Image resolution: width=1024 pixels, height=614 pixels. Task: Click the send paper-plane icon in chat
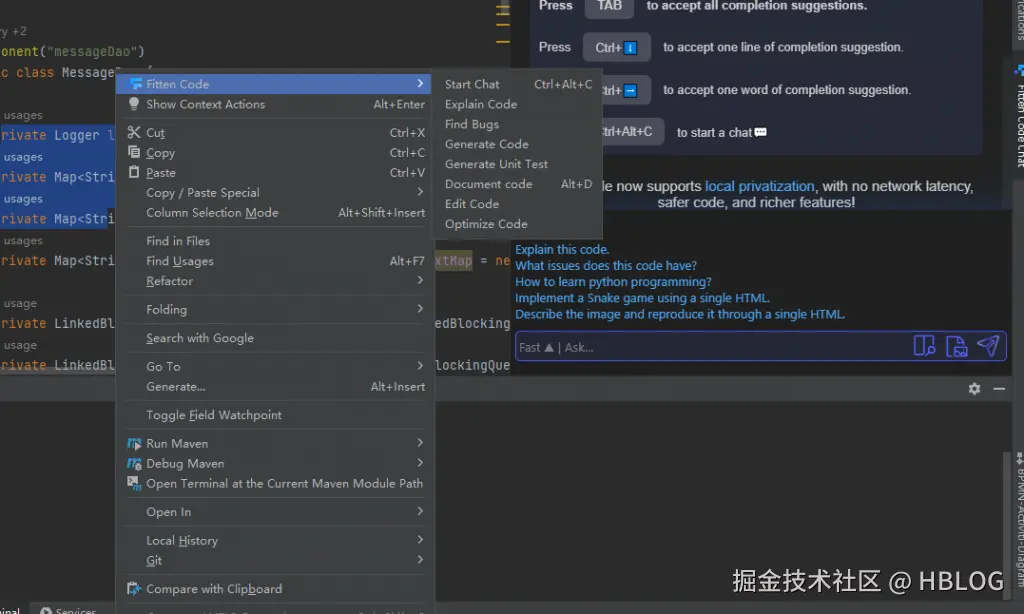988,346
